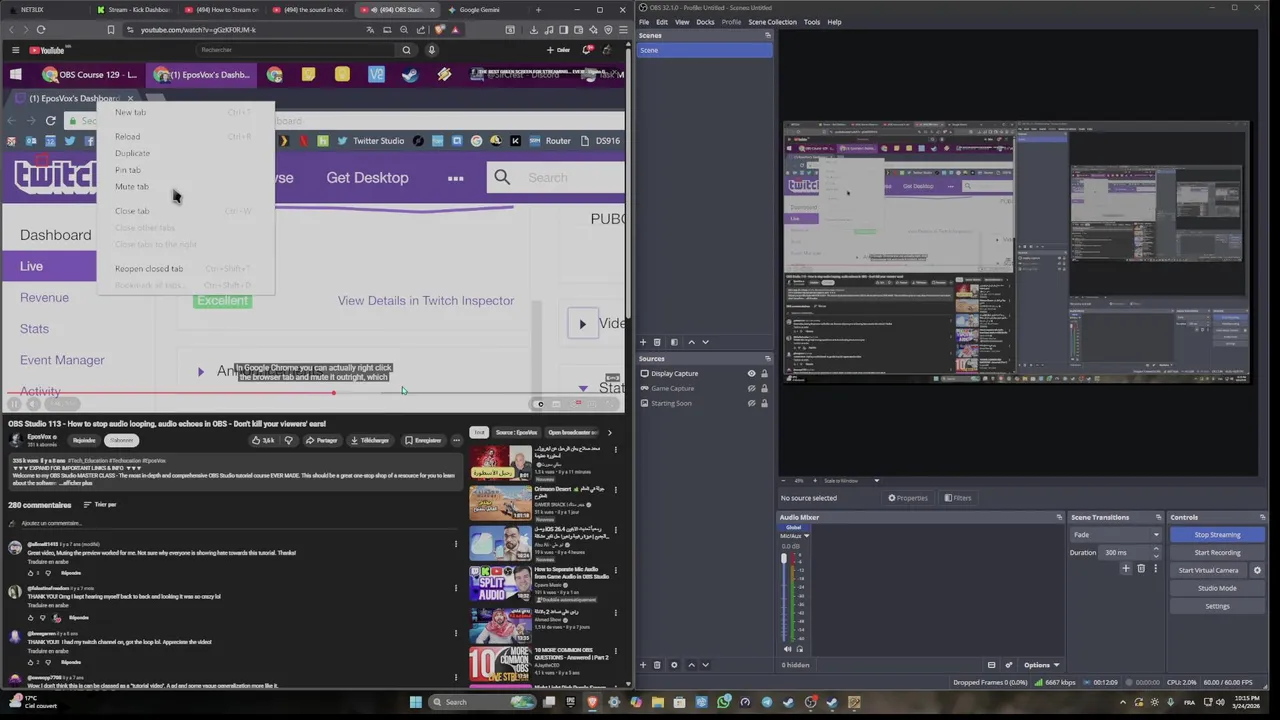Bookmark this page in address bar
The image size is (1280, 720).
(110, 30)
